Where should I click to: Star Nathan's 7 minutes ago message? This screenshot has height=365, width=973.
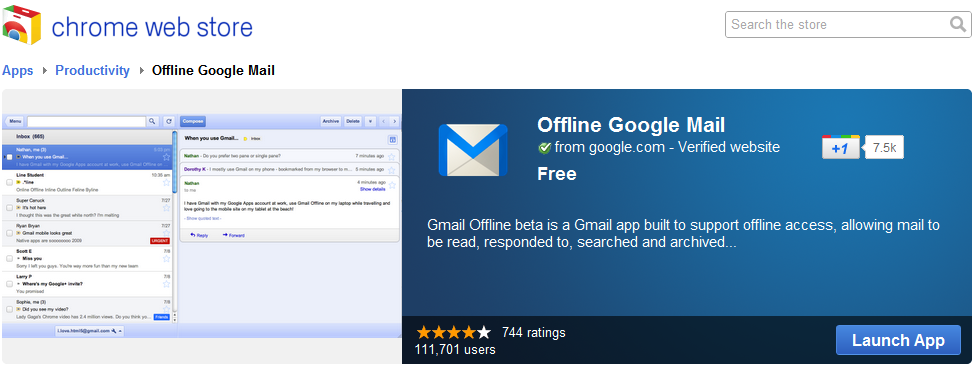pos(392,156)
